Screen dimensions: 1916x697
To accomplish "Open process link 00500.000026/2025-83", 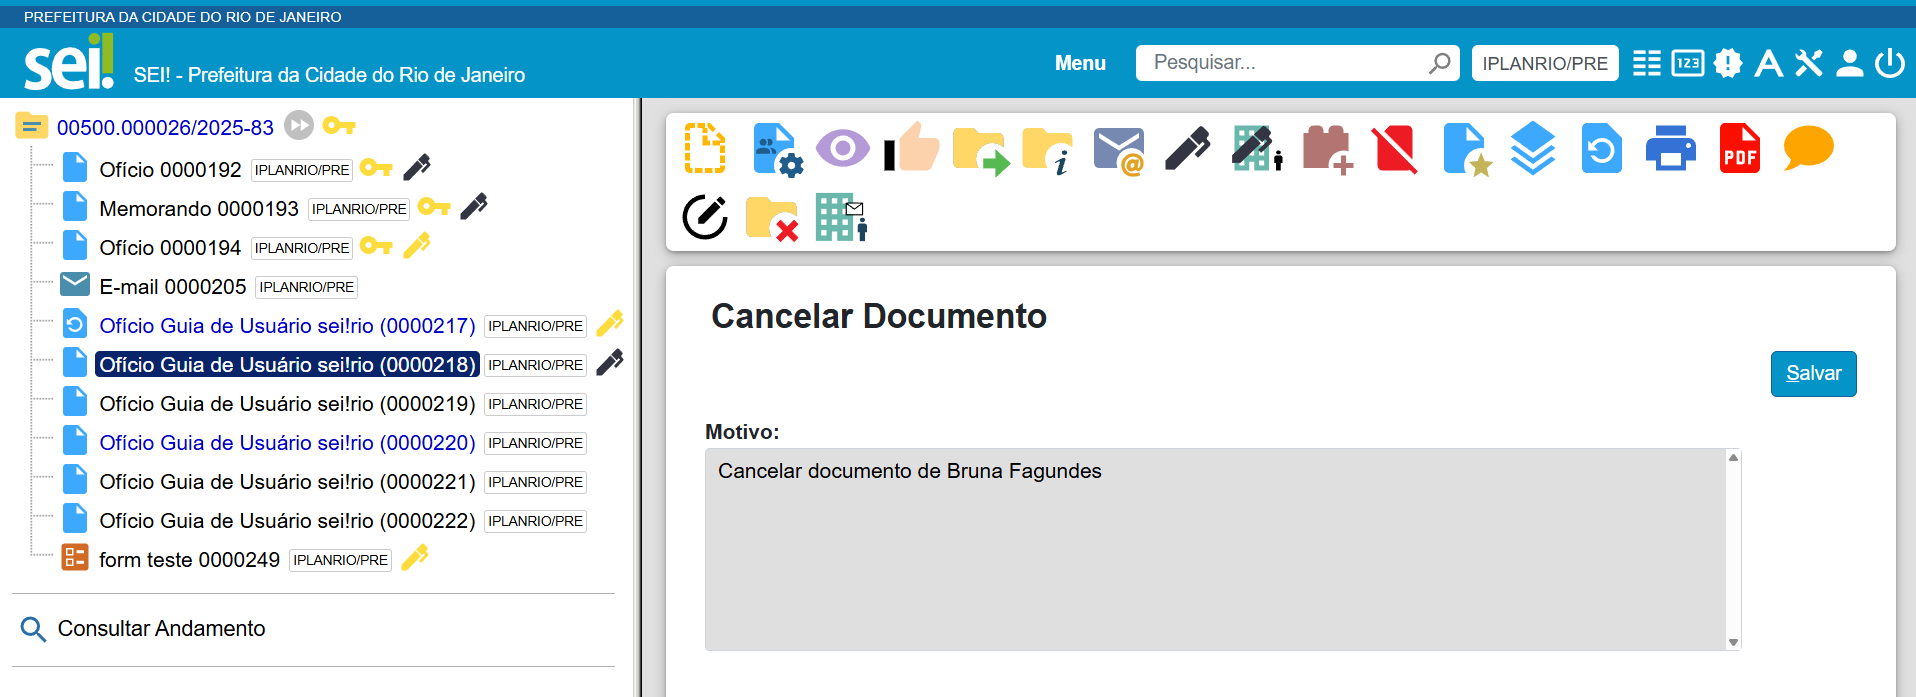I will (165, 128).
